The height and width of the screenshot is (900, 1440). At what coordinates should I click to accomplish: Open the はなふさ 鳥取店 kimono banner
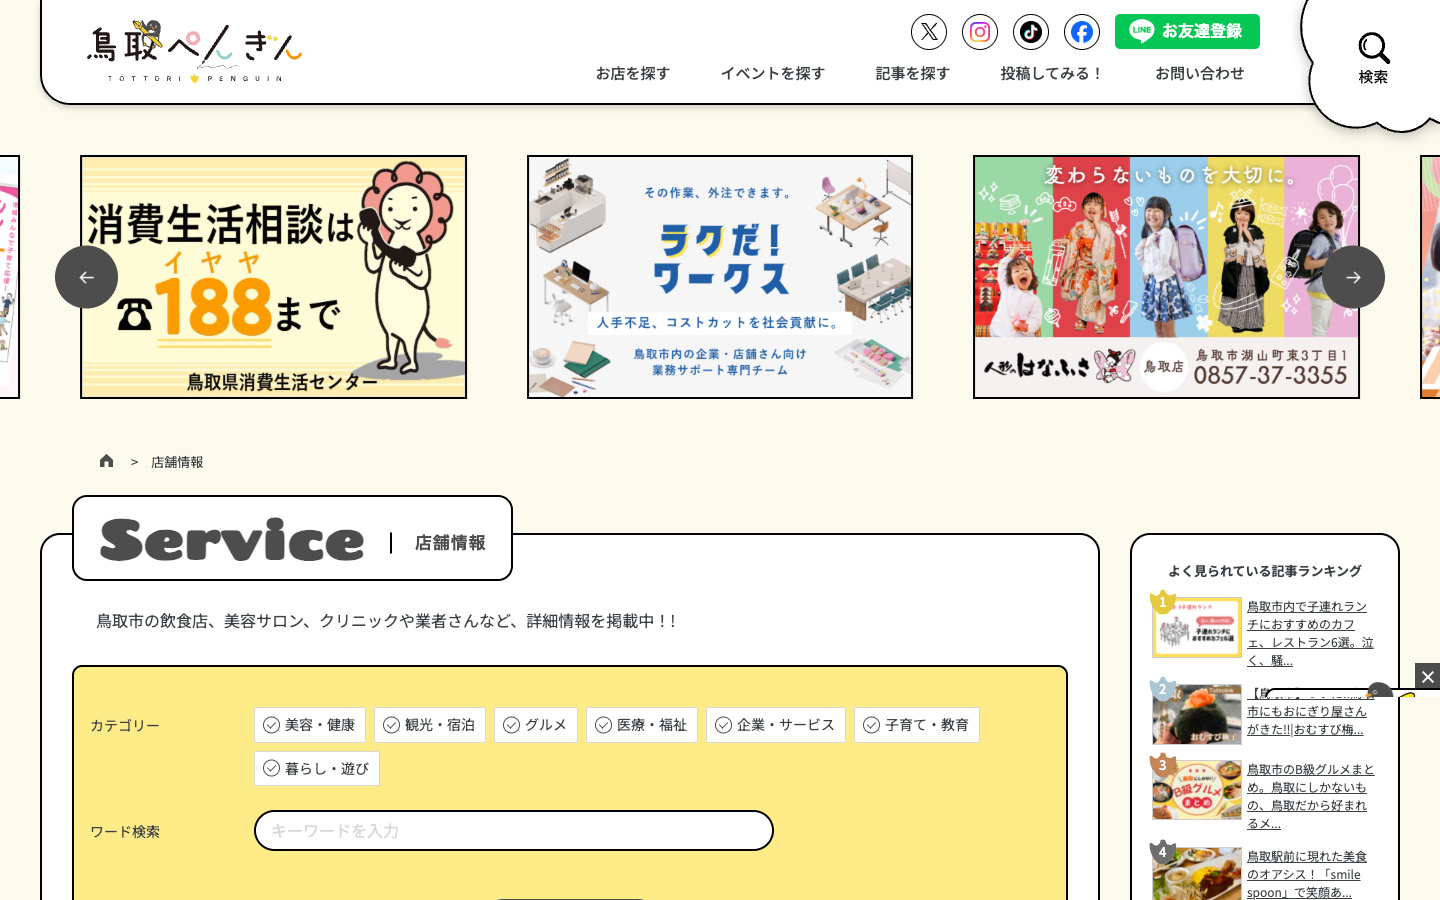click(x=1166, y=277)
